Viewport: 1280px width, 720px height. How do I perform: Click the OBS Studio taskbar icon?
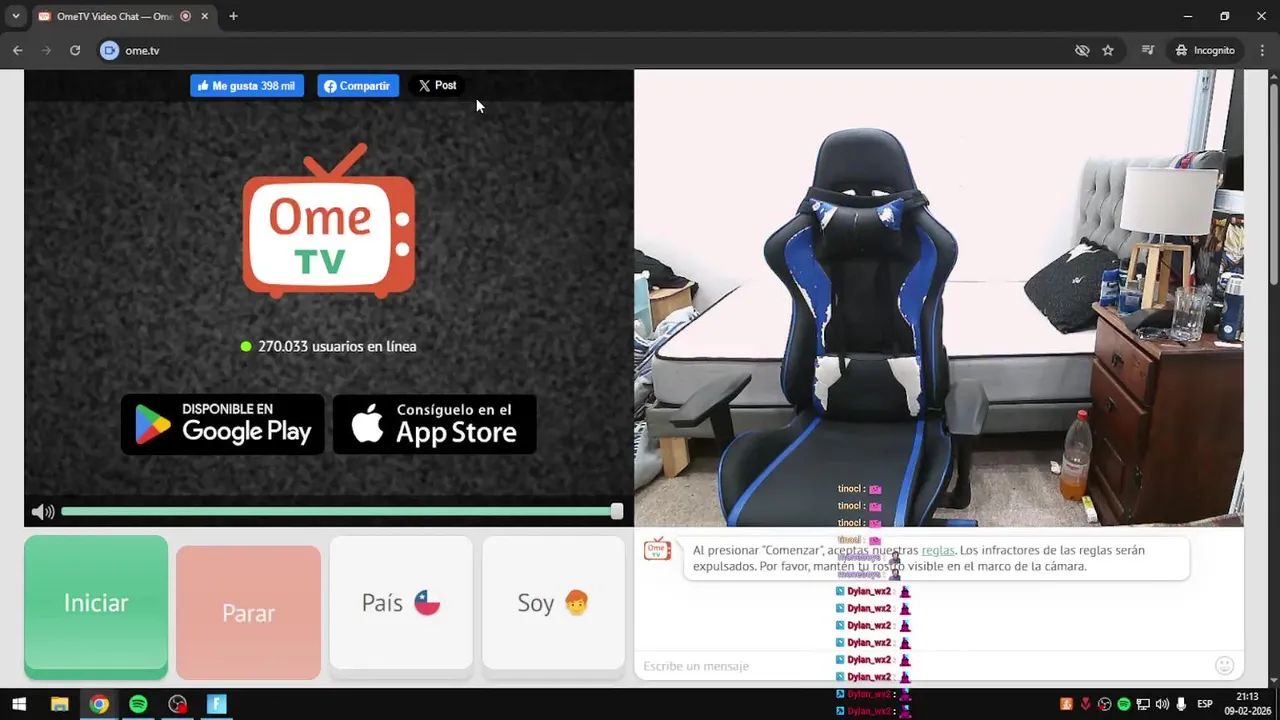click(178, 704)
